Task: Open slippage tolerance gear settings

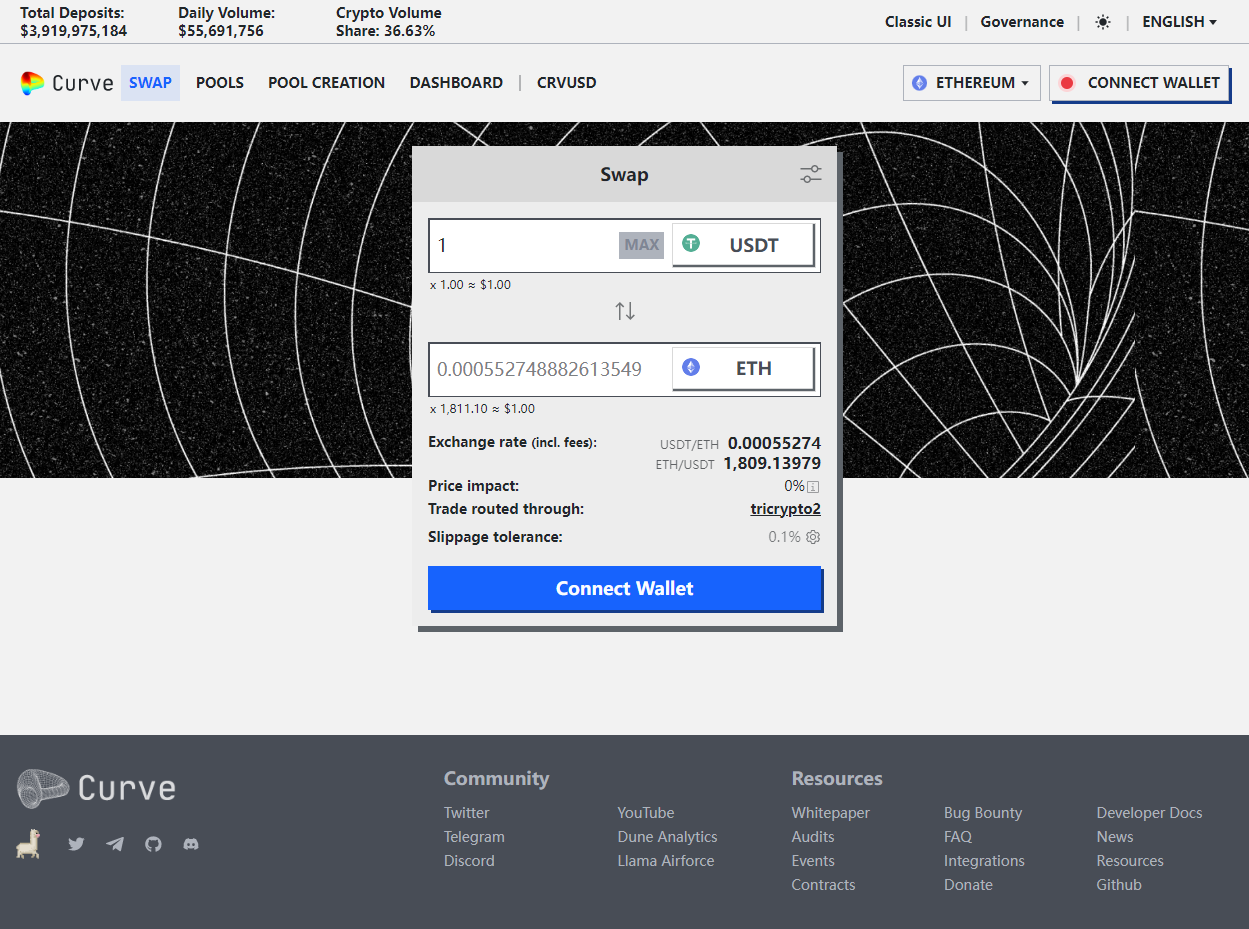Action: (813, 537)
